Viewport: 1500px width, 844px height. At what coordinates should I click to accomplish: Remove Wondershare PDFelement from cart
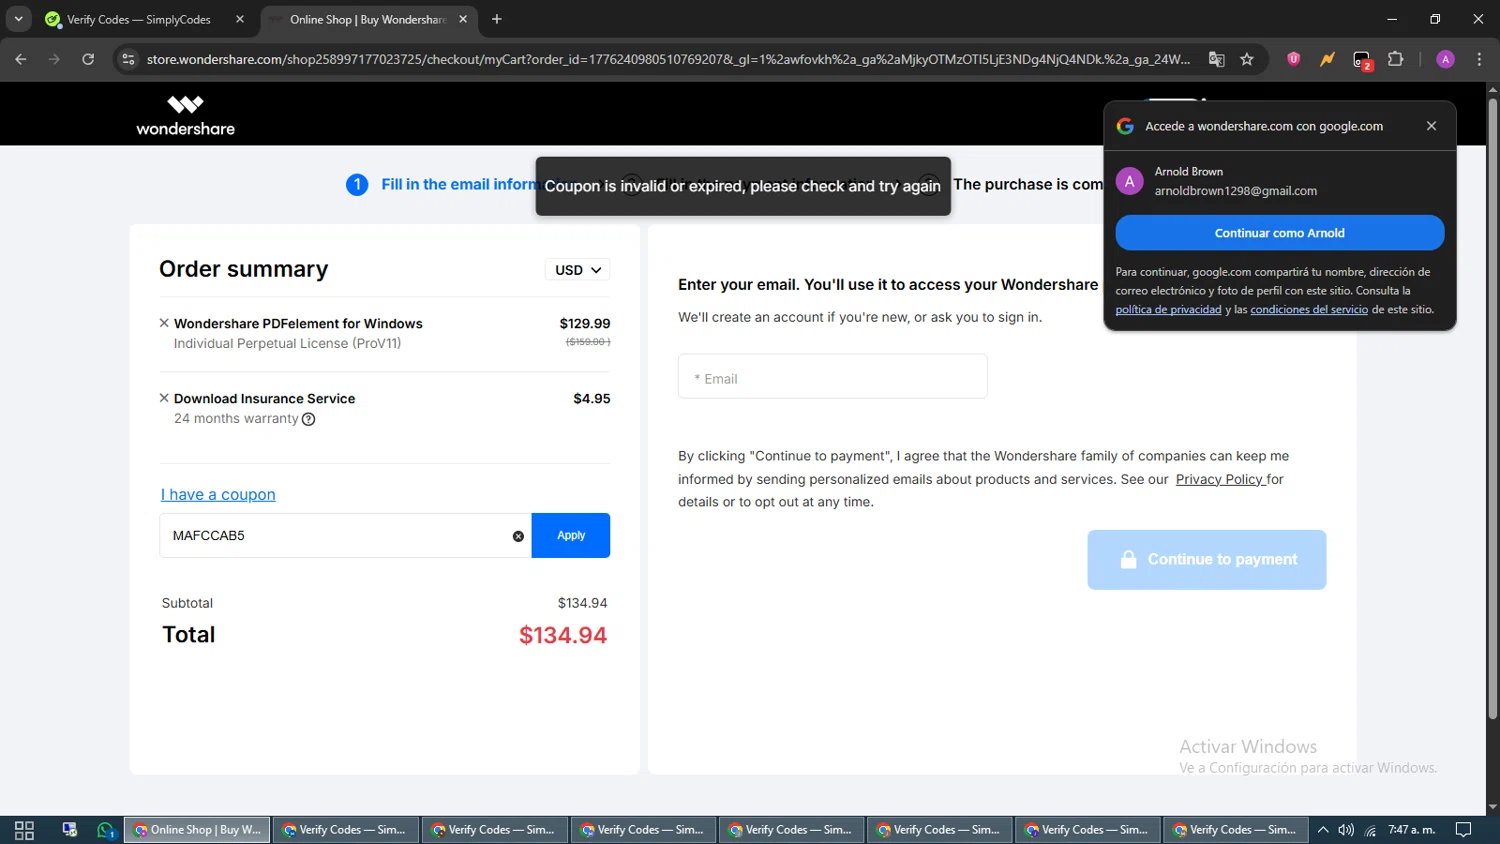point(164,323)
